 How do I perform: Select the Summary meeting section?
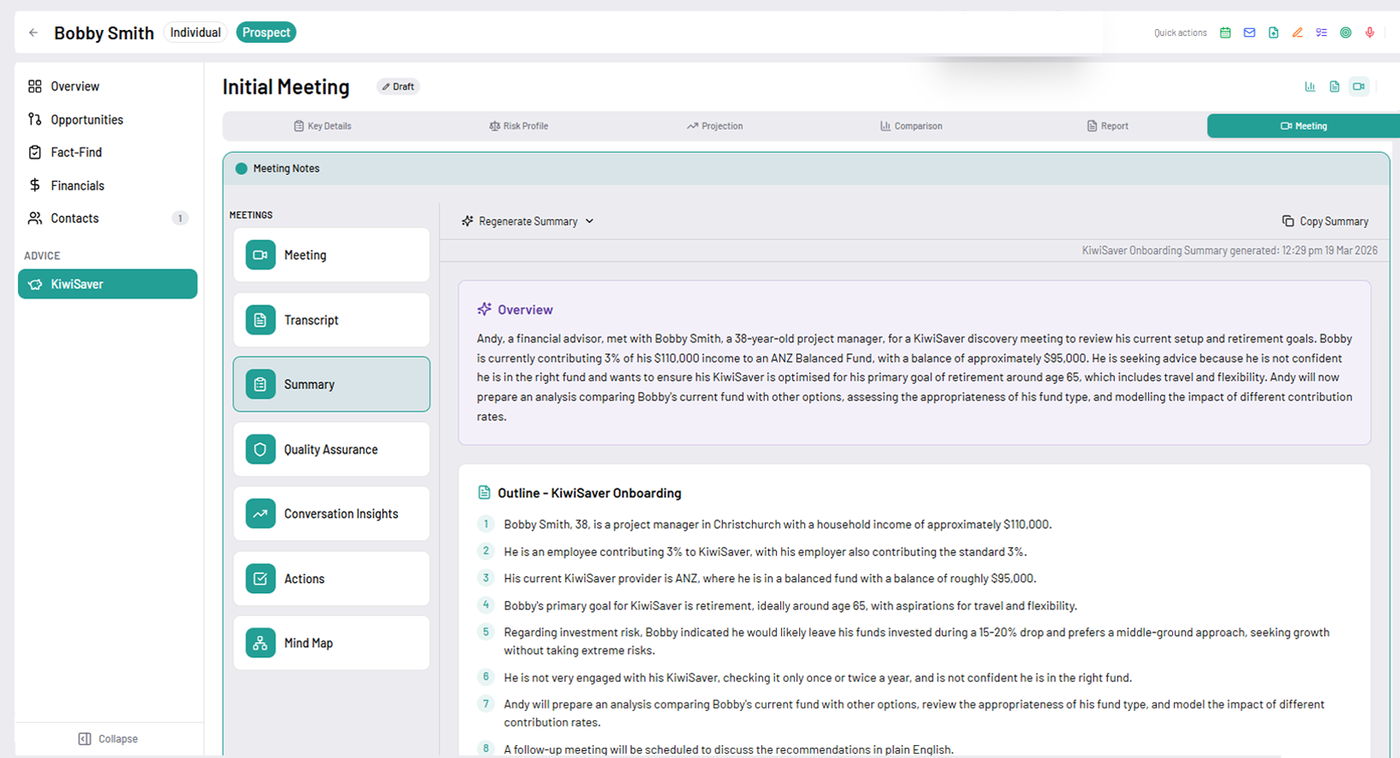tap(331, 384)
